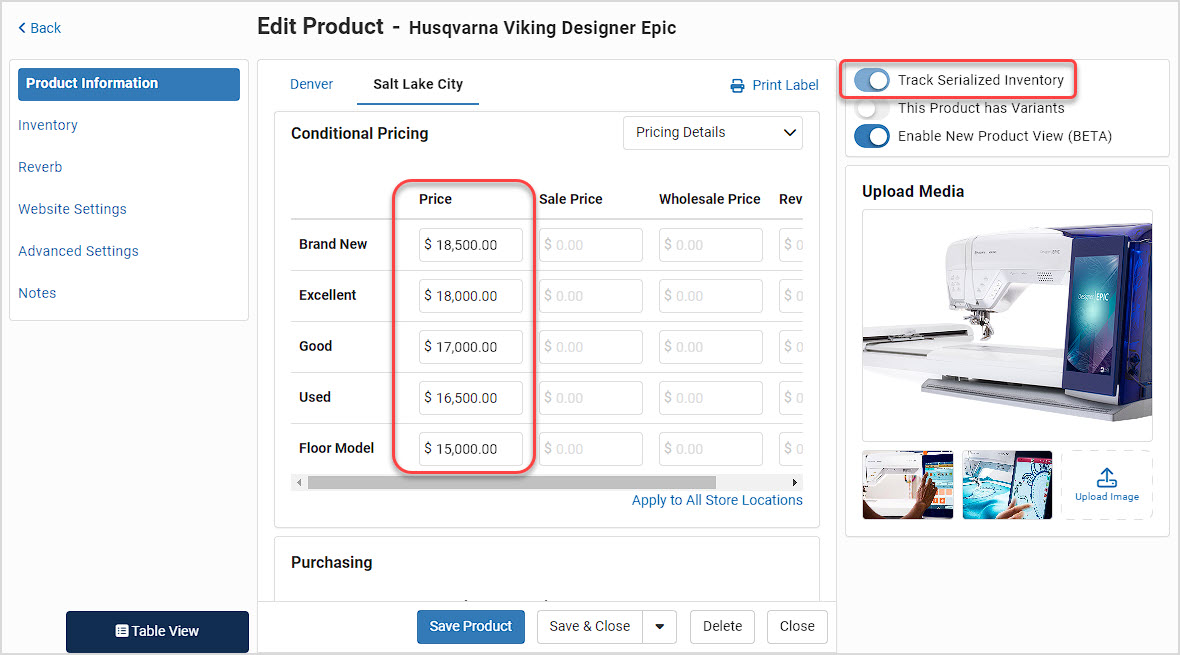Image resolution: width=1180 pixels, height=655 pixels.
Task: Click the Floor Model wholesale price field
Action: point(710,449)
